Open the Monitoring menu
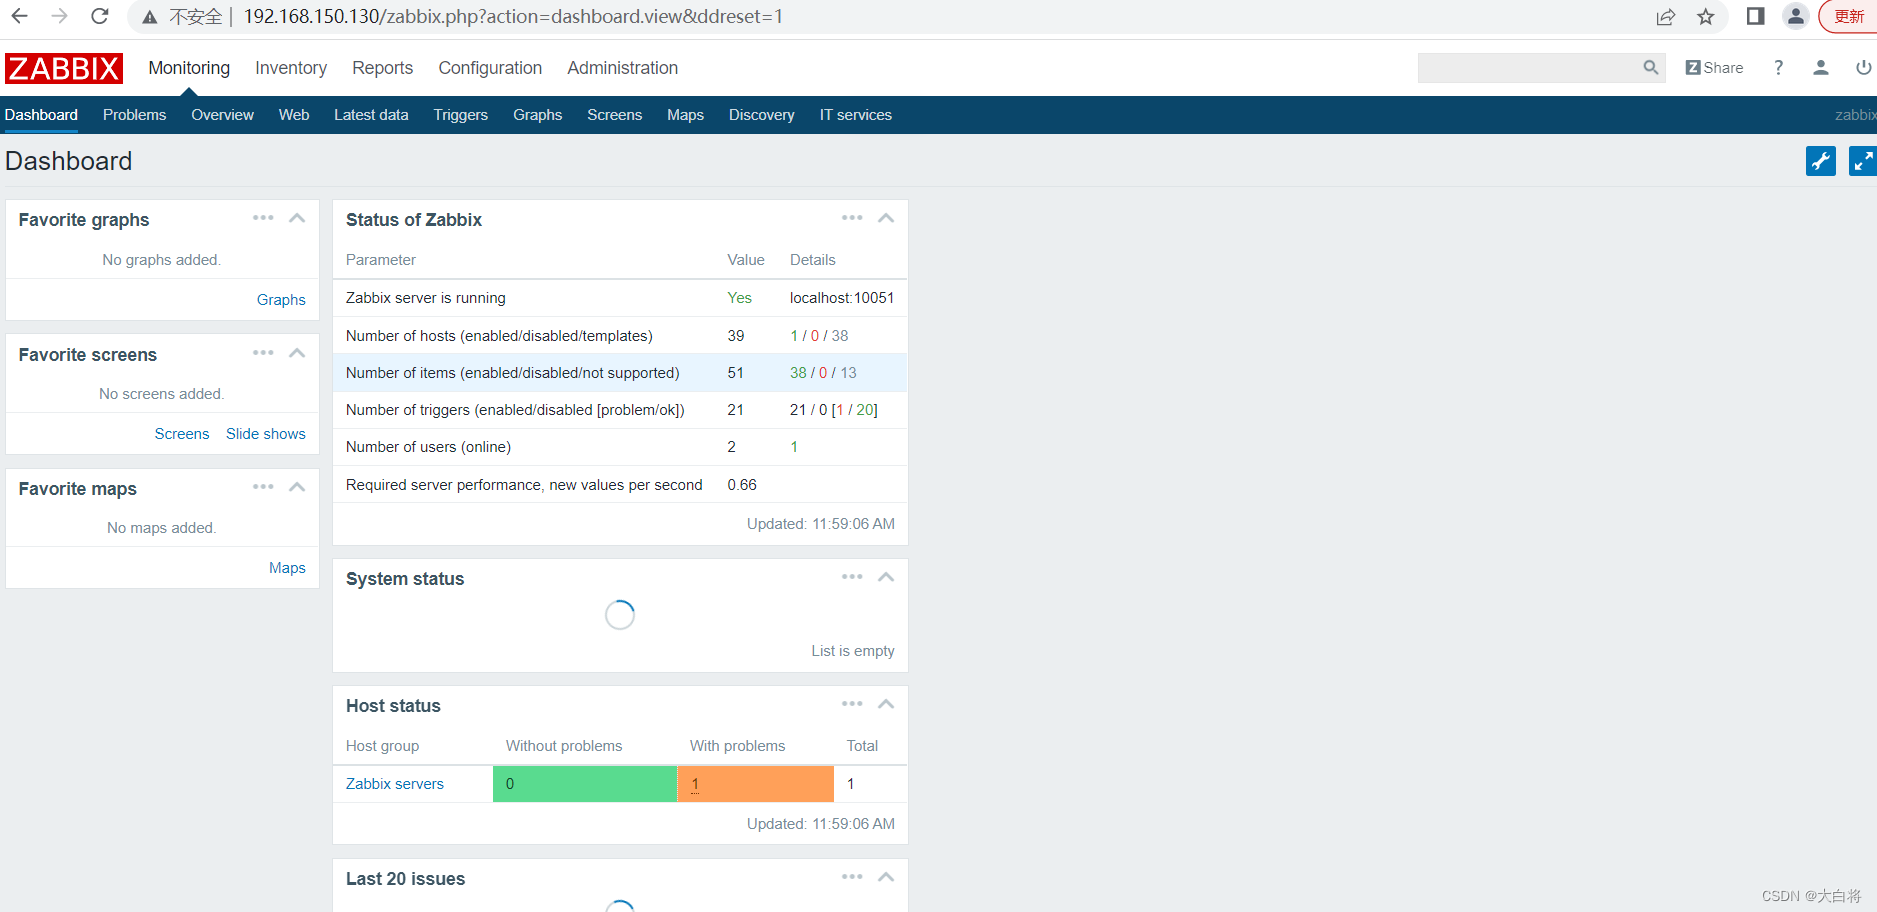 pyautogui.click(x=189, y=68)
